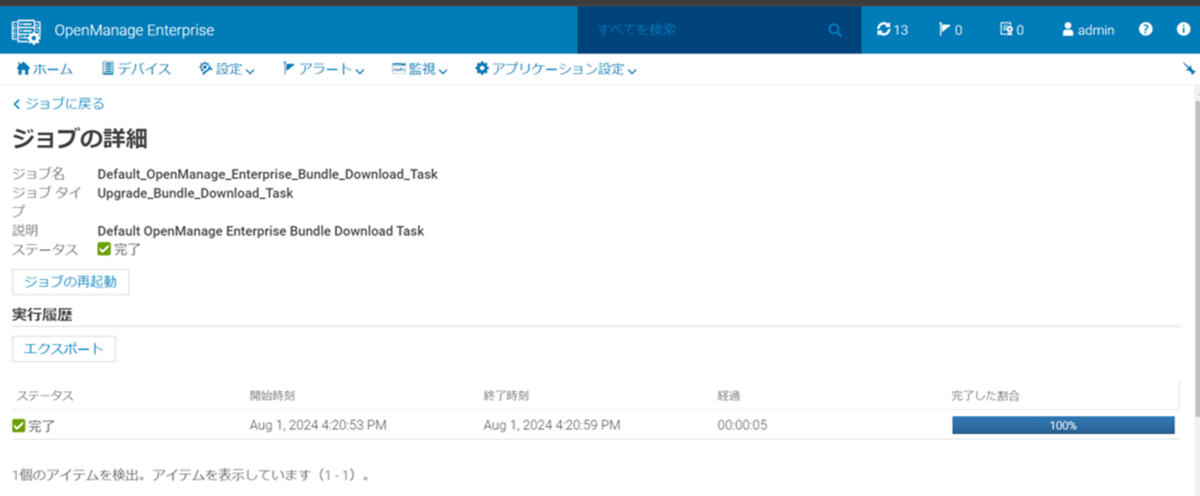Open the help question mark icon

[1146, 30]
